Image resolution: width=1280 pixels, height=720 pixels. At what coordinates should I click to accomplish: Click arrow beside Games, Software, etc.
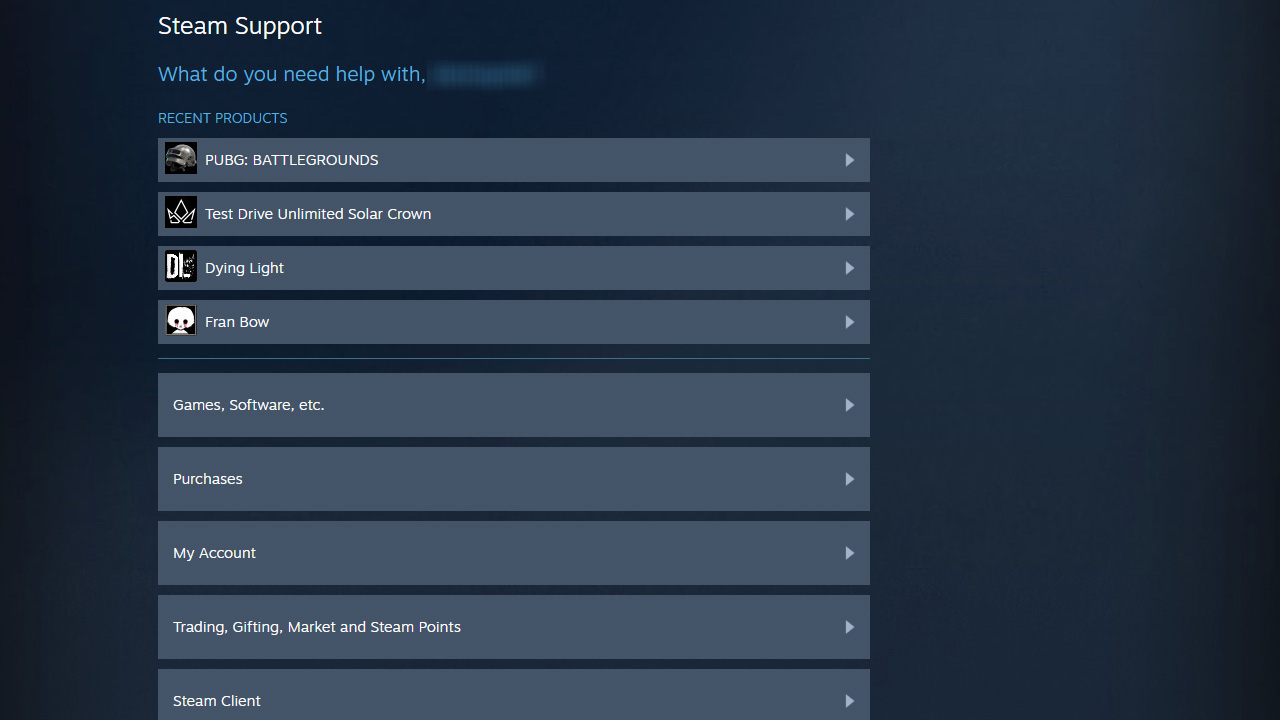tap(849, 405)
